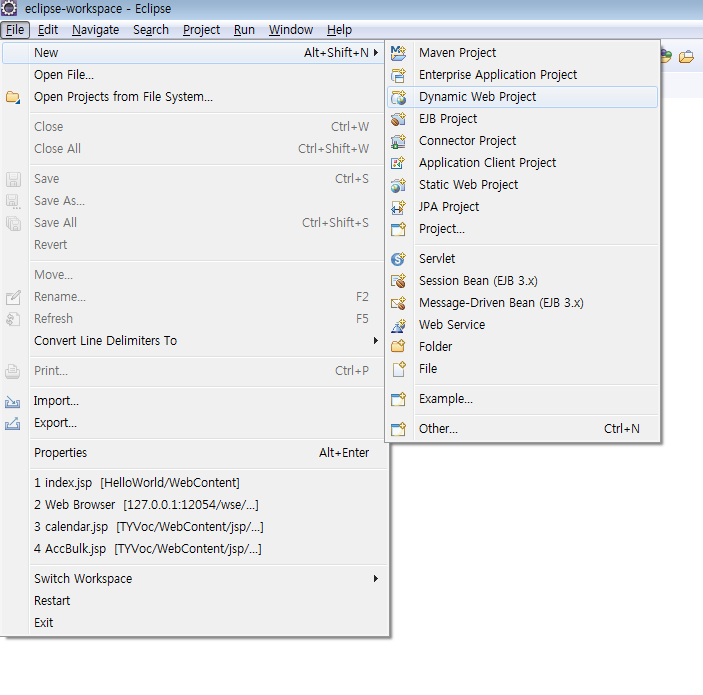Click the Static Web Project icon
703x695 pixels.
[398, 185]
